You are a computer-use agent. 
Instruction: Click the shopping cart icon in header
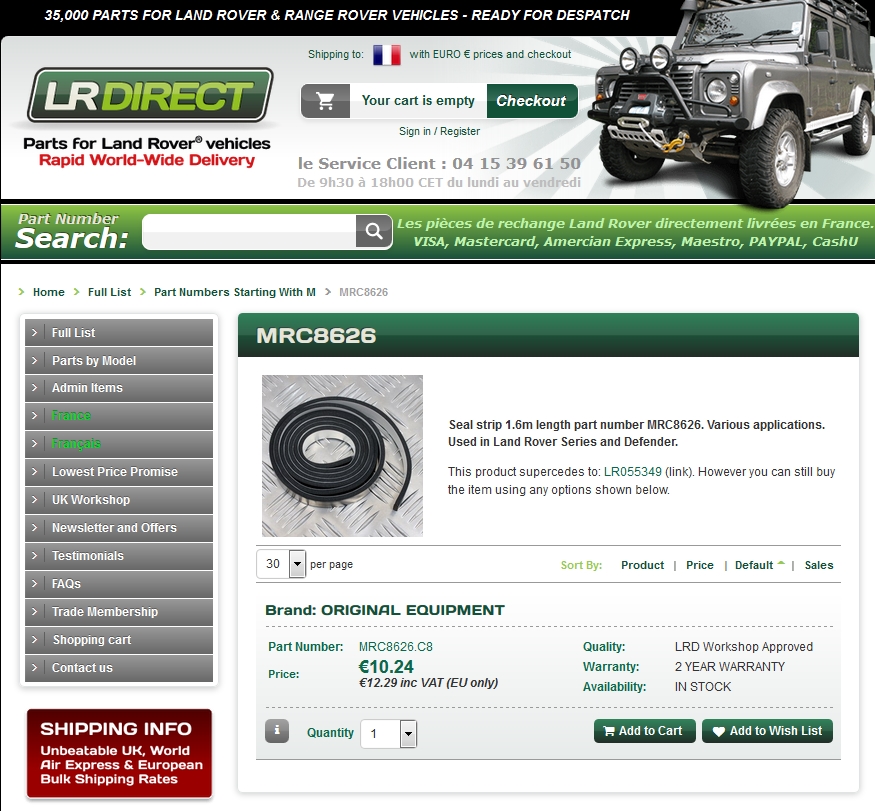(x=325, y=101)
